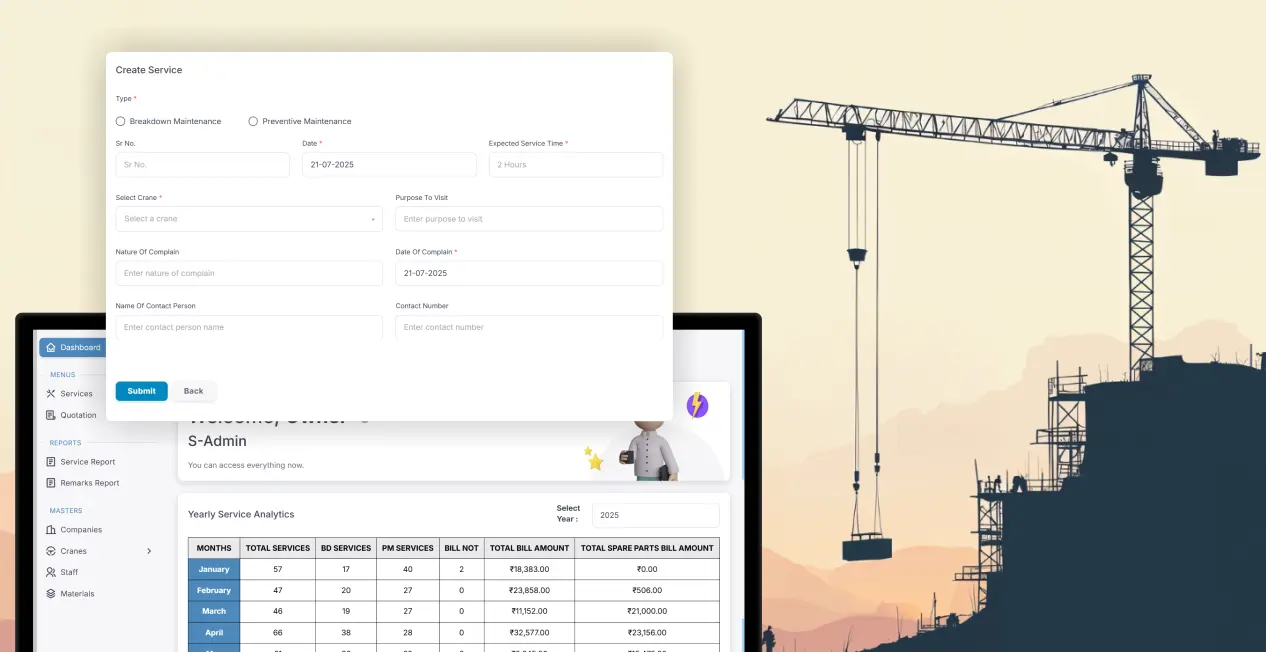This screenshot has height=652, width=1266.
Task: Click the Date of Complain field
Action: [529, 273]
